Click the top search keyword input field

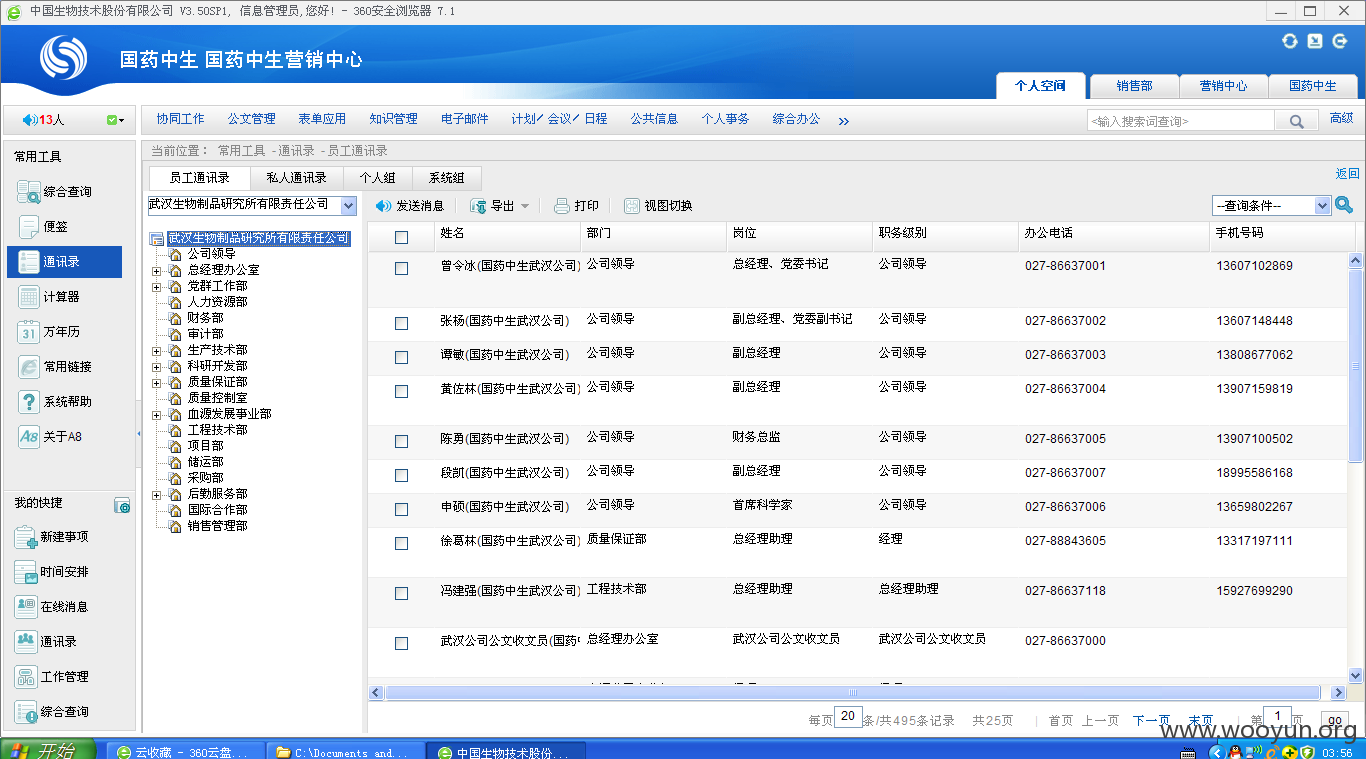(x=1180, y=121)
